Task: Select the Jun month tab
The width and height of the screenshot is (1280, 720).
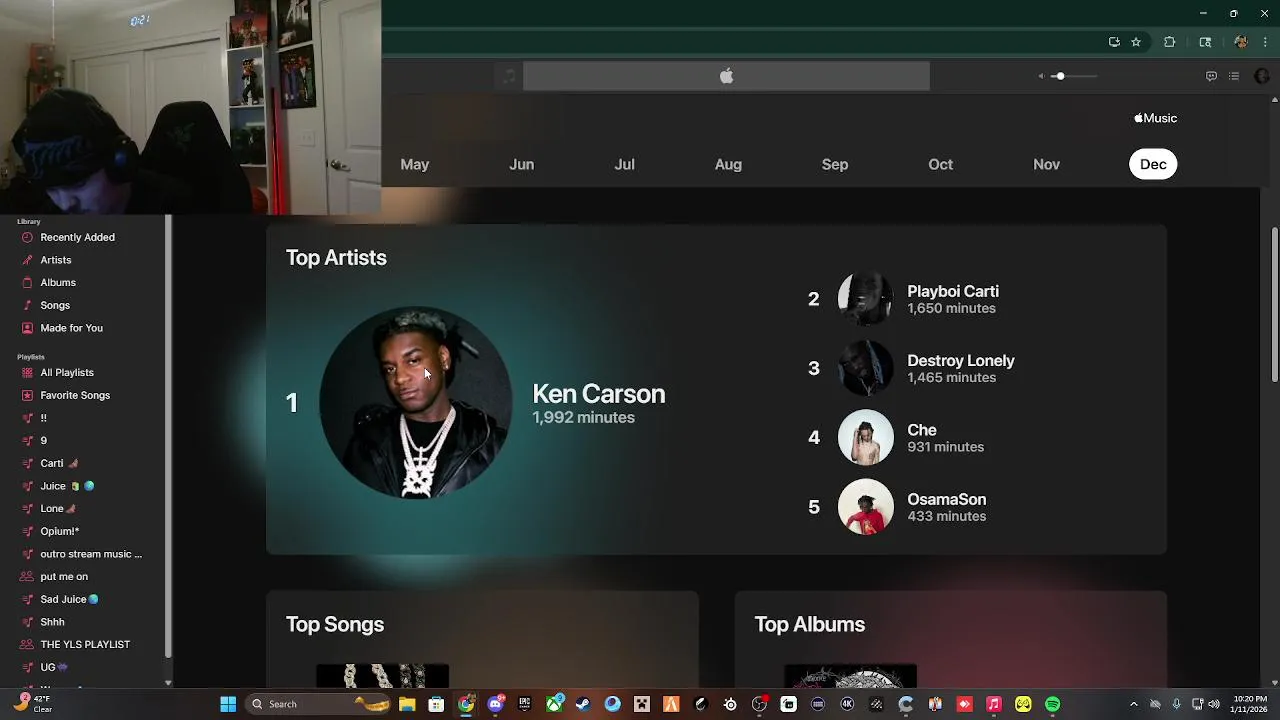Action: tap(521, 164)
